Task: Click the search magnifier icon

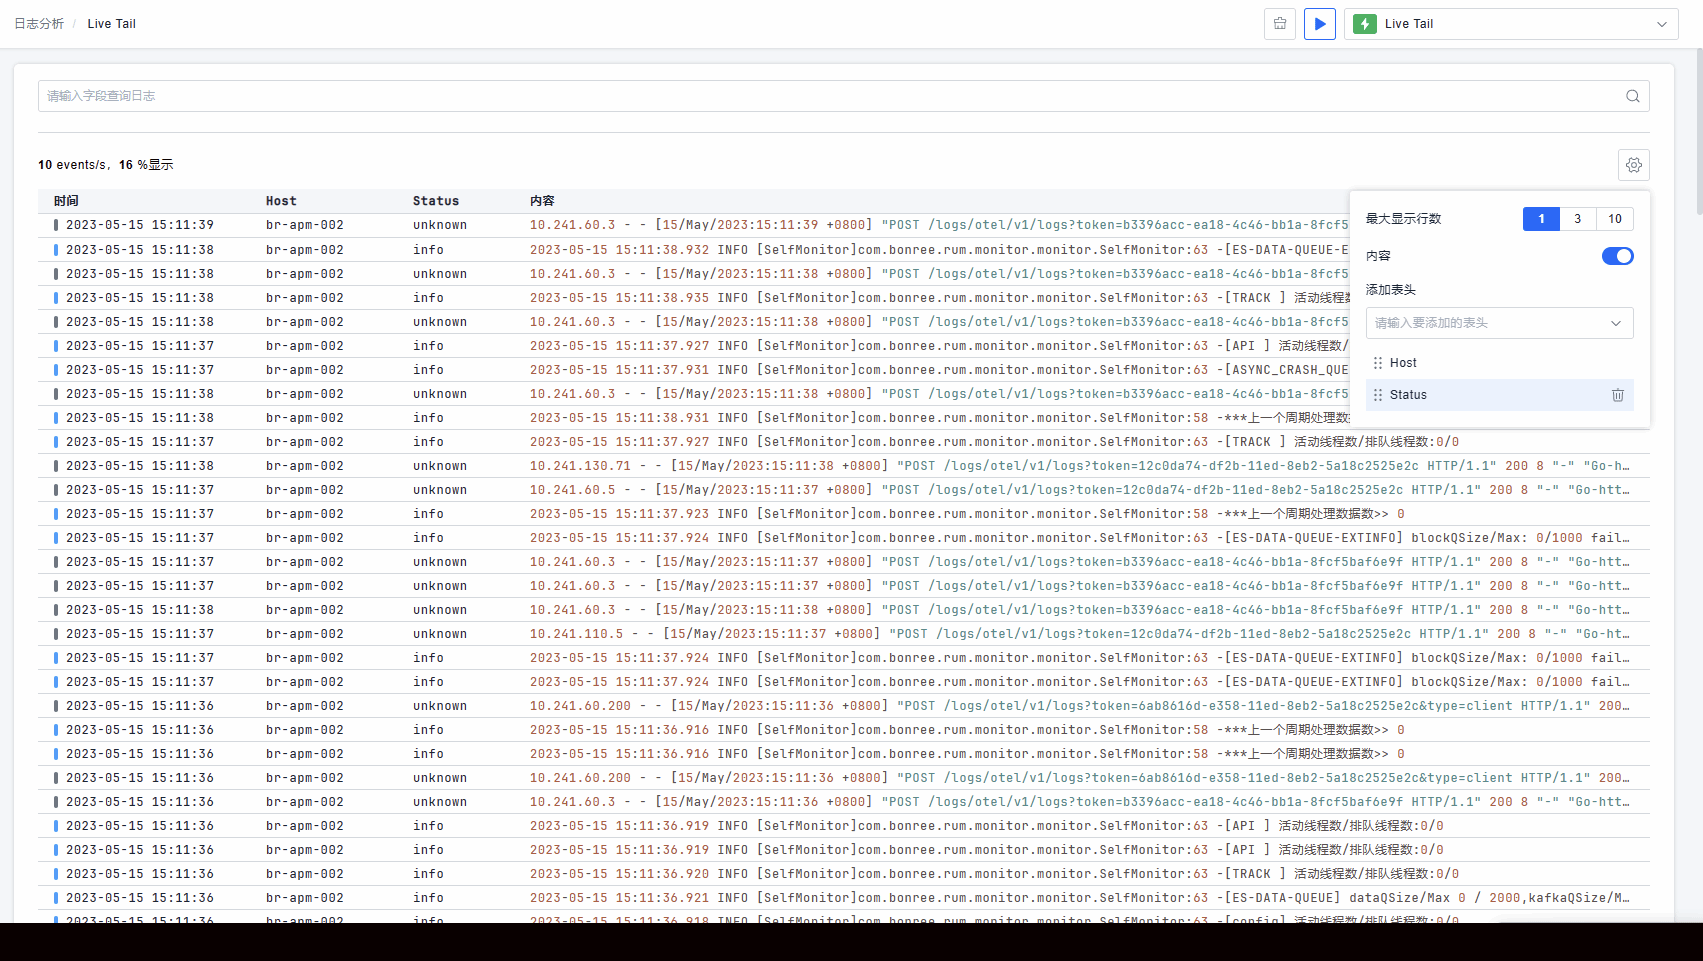Action: coord(1632,96)
